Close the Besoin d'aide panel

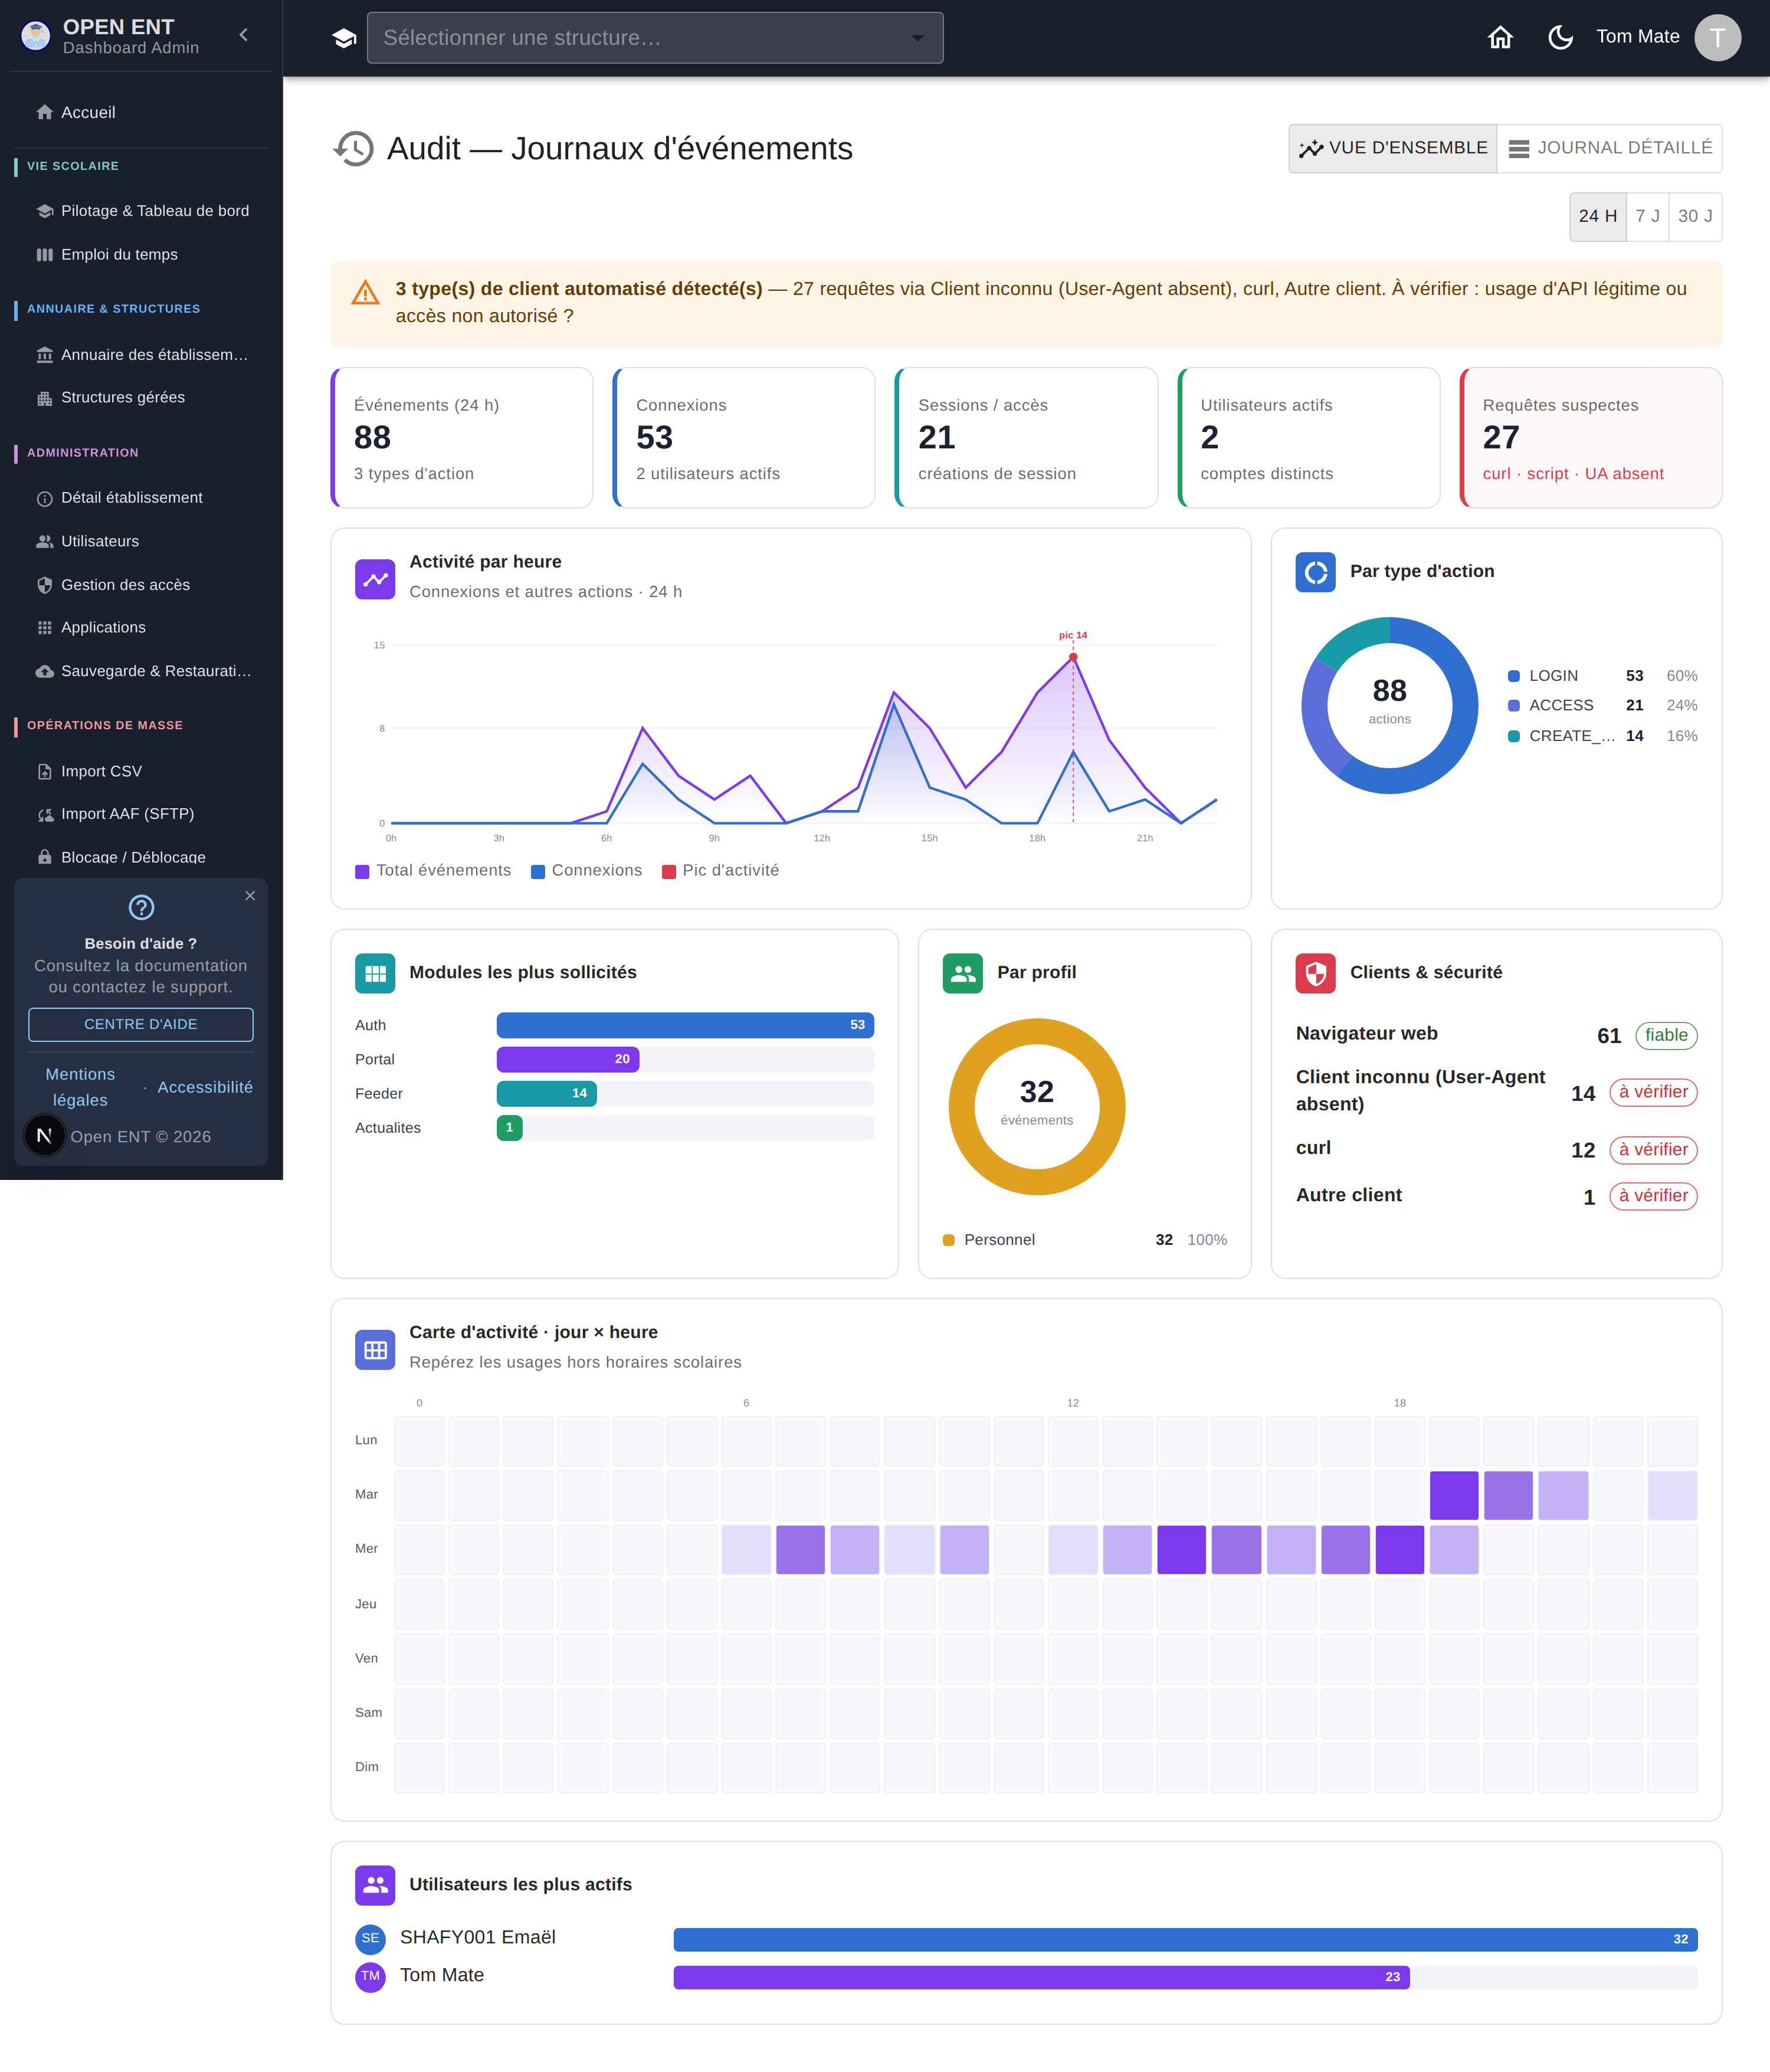pos(250,895)
